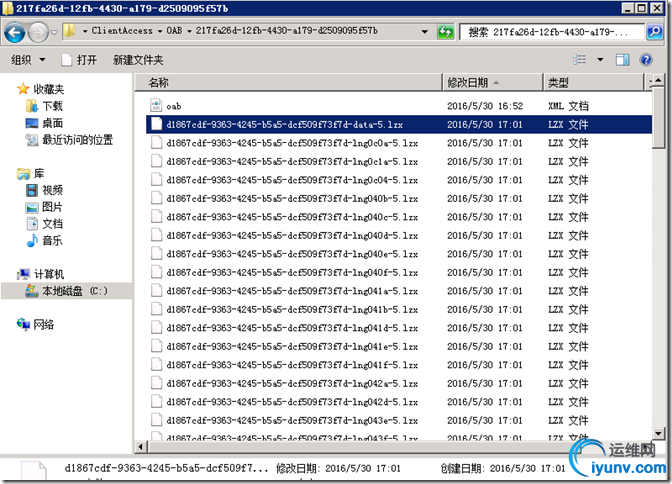
Task: Click the search magnifier icon
Action: click(x=654, y=32)
